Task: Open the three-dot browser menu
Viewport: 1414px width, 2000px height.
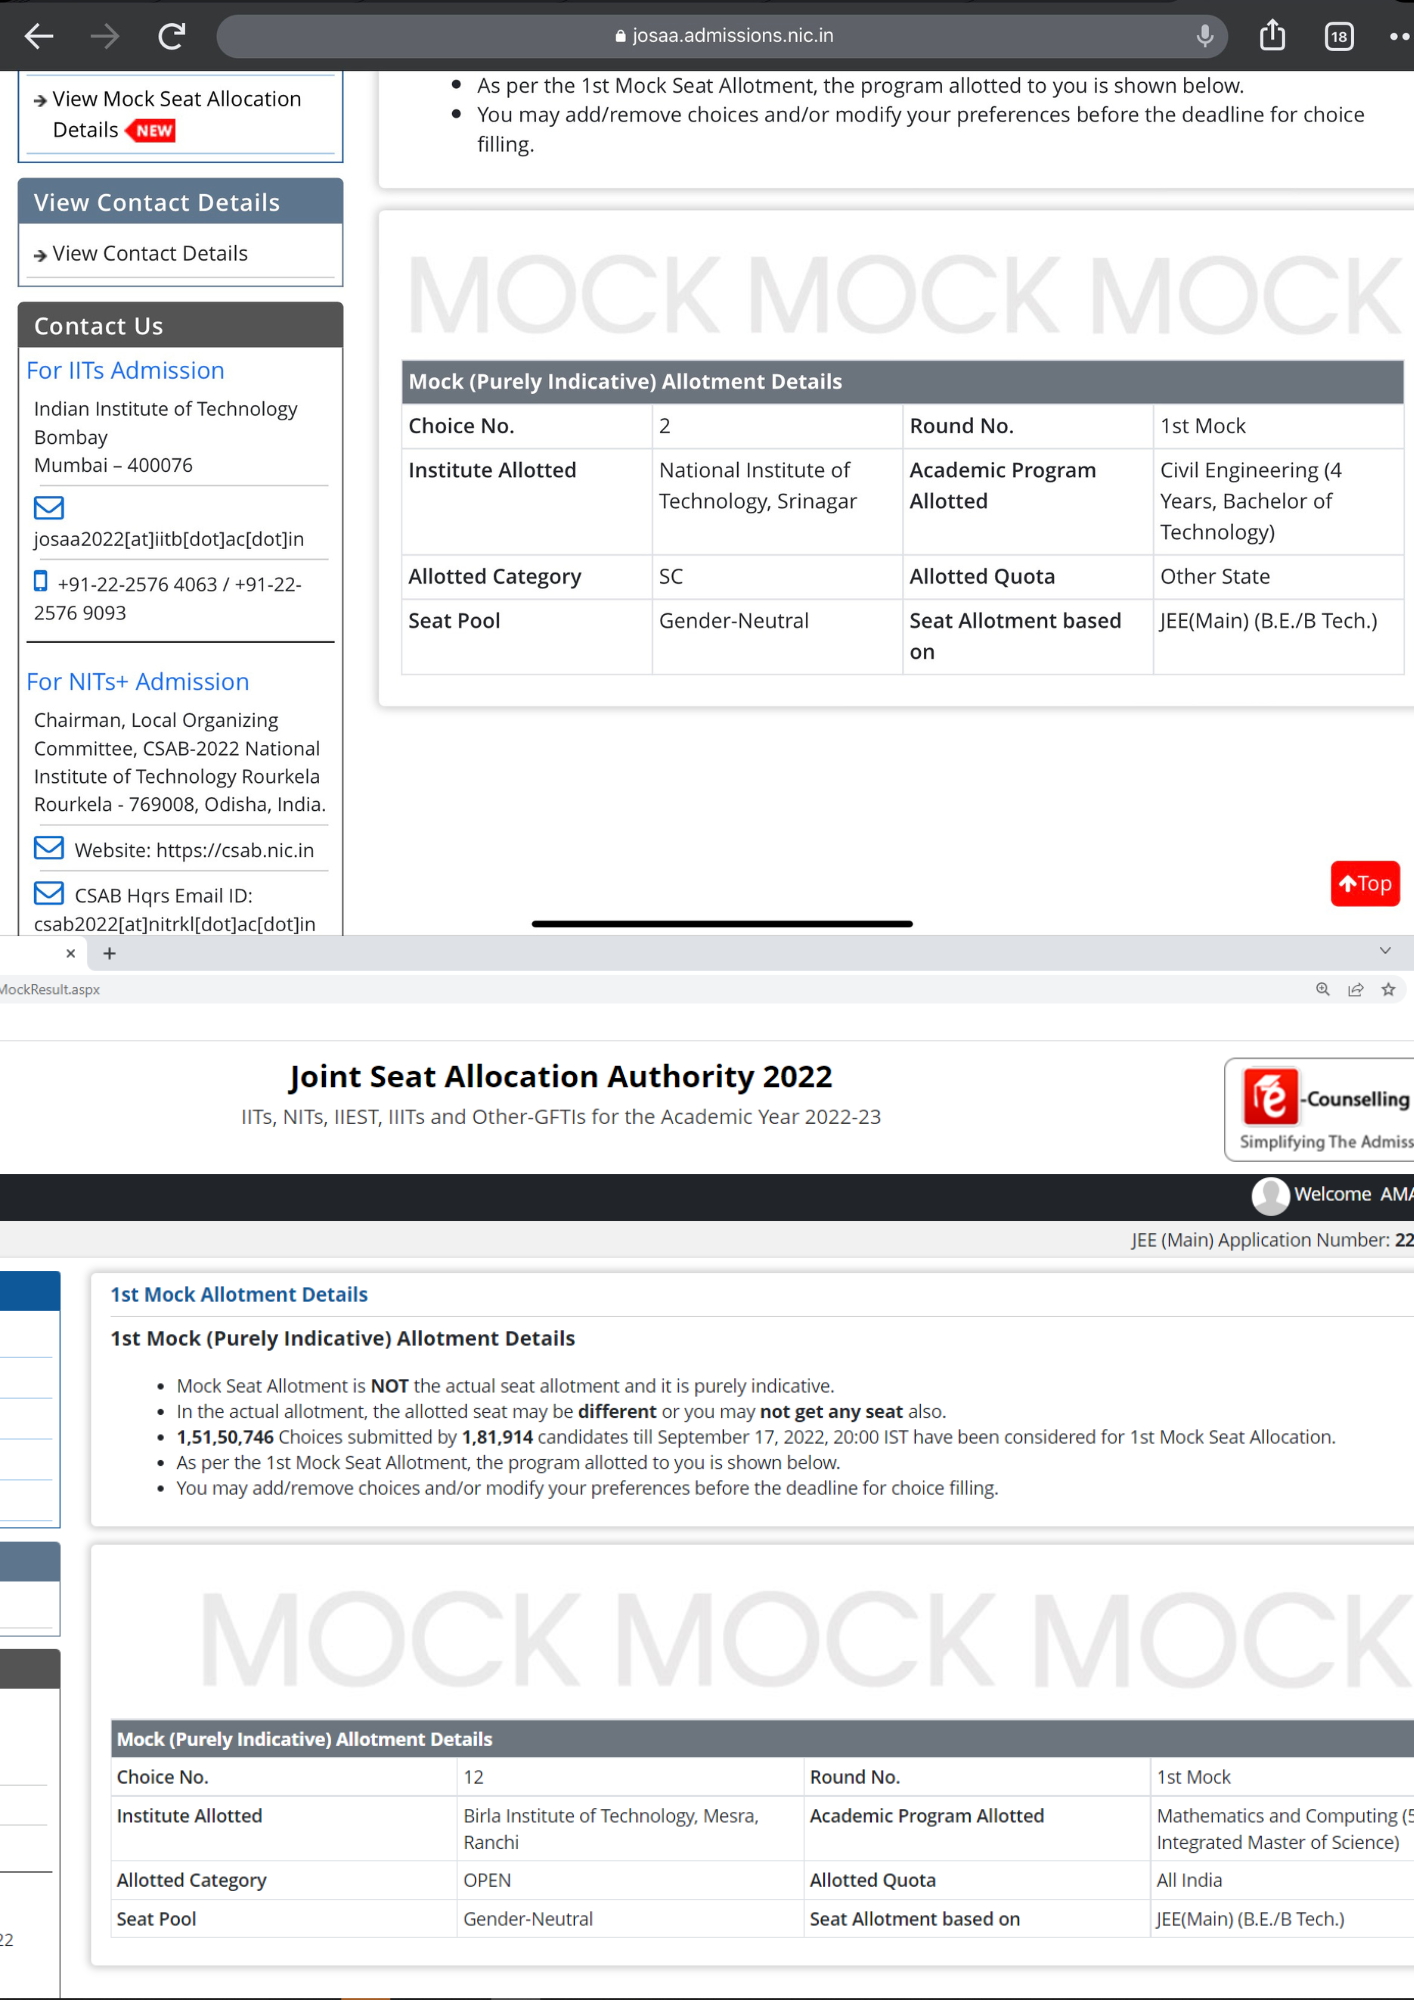Action: pos(1399,37)
